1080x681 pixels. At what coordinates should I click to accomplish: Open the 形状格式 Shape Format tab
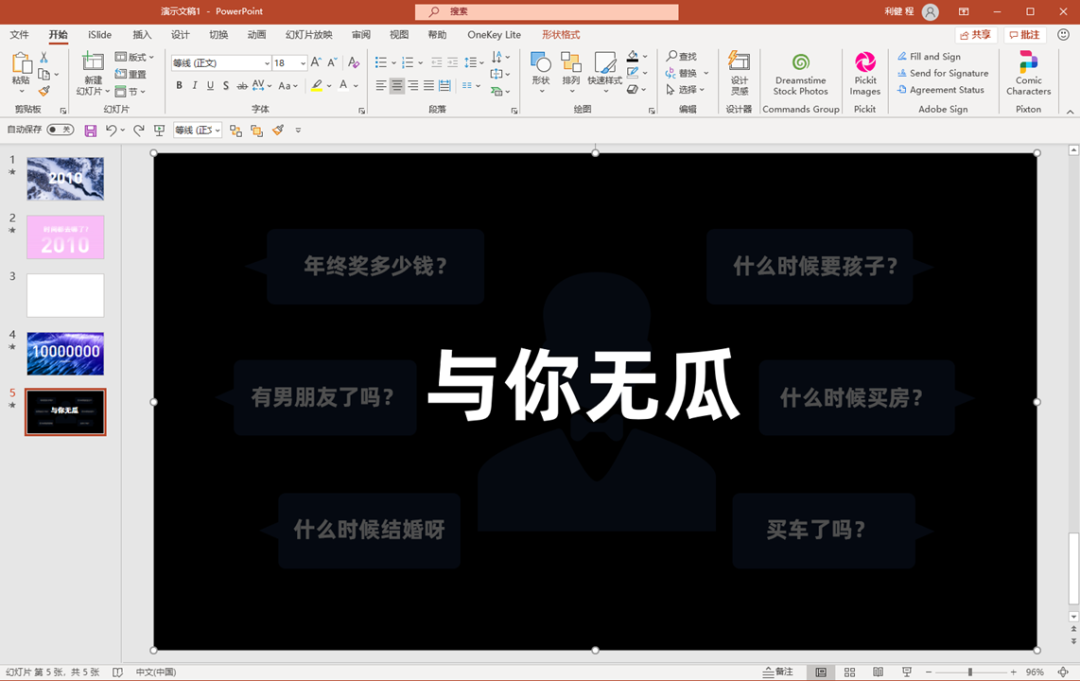[561, 34]
